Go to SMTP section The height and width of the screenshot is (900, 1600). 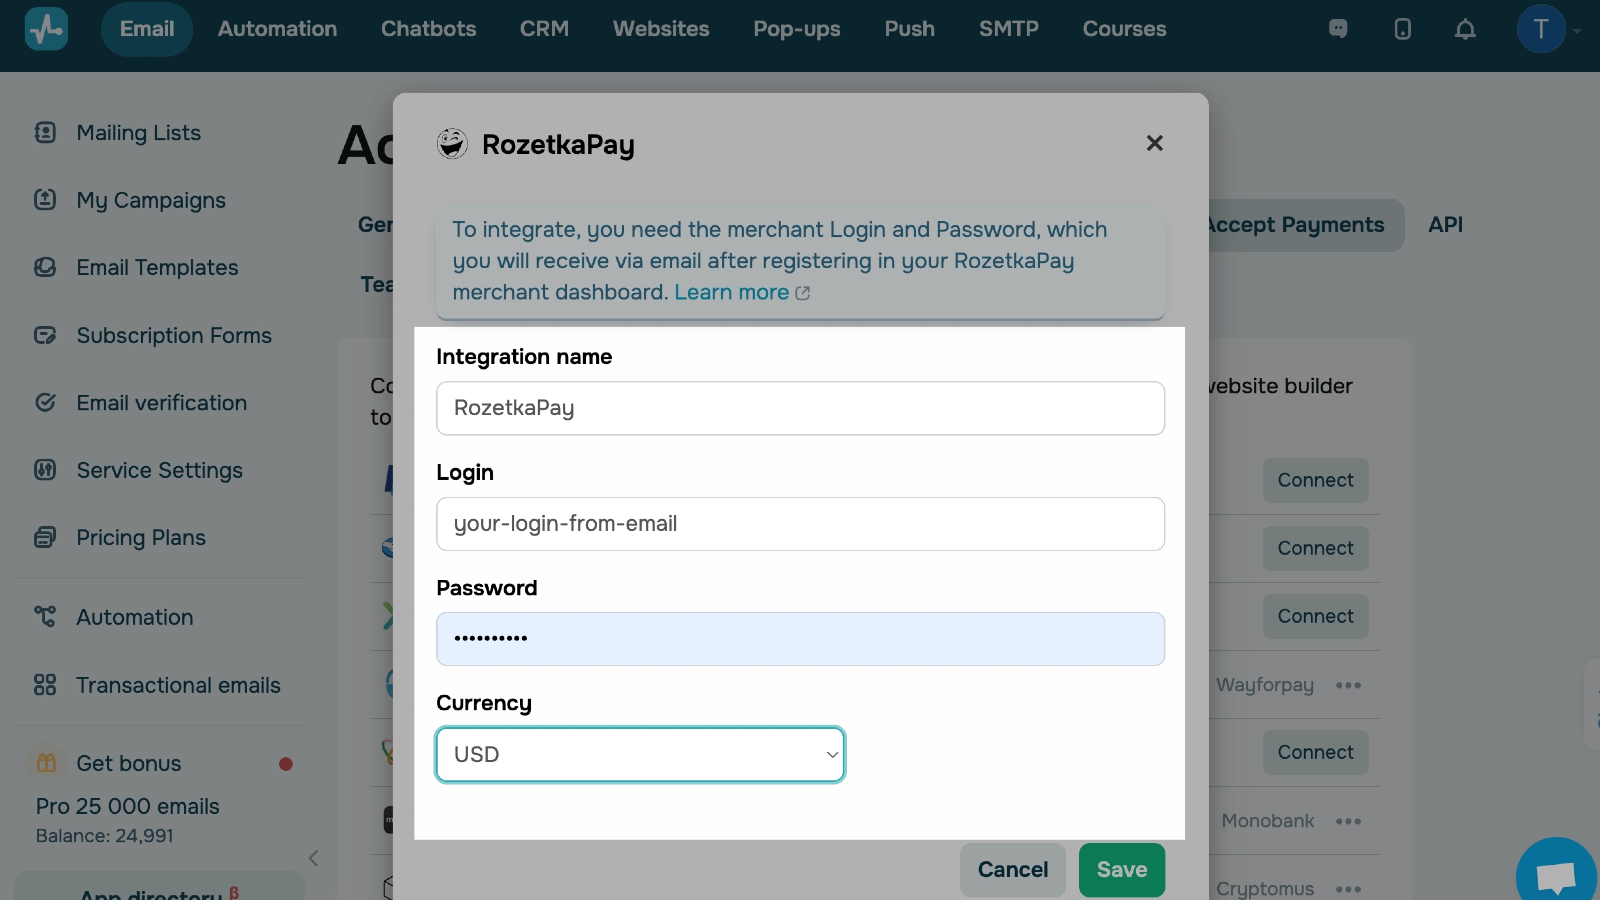click(x=1009, y=29)
